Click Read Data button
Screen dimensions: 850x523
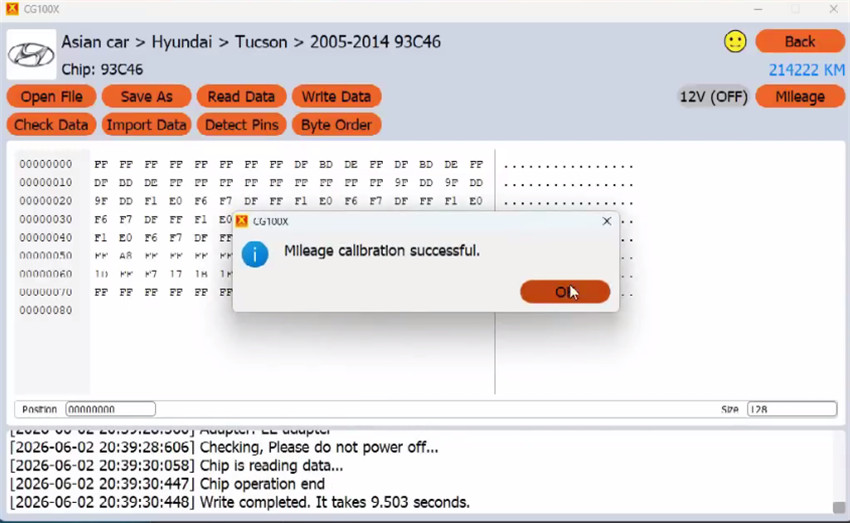241,96
